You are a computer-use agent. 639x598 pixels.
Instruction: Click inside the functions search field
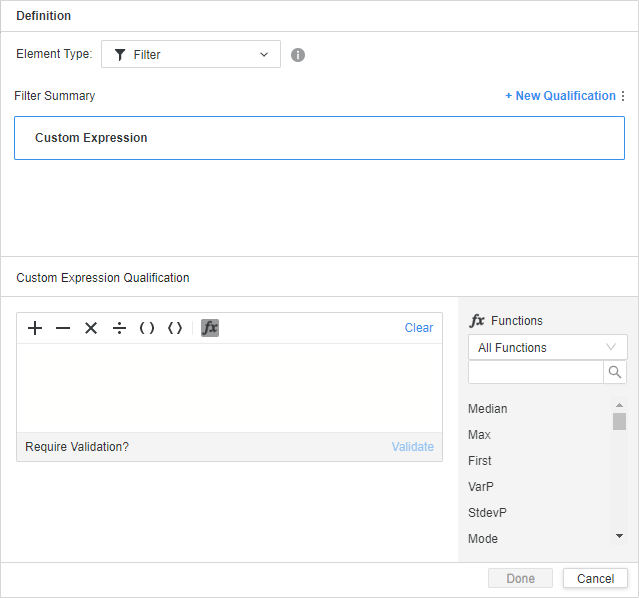pyautogui.click(x=535, y=372)
